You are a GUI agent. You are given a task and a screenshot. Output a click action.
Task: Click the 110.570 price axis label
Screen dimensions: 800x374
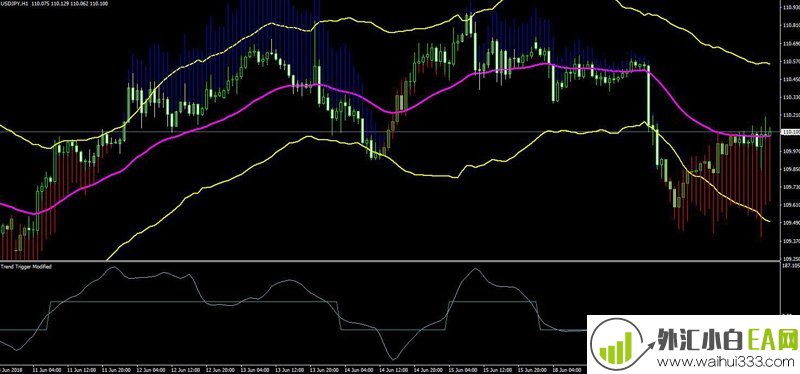coord(790,61)
